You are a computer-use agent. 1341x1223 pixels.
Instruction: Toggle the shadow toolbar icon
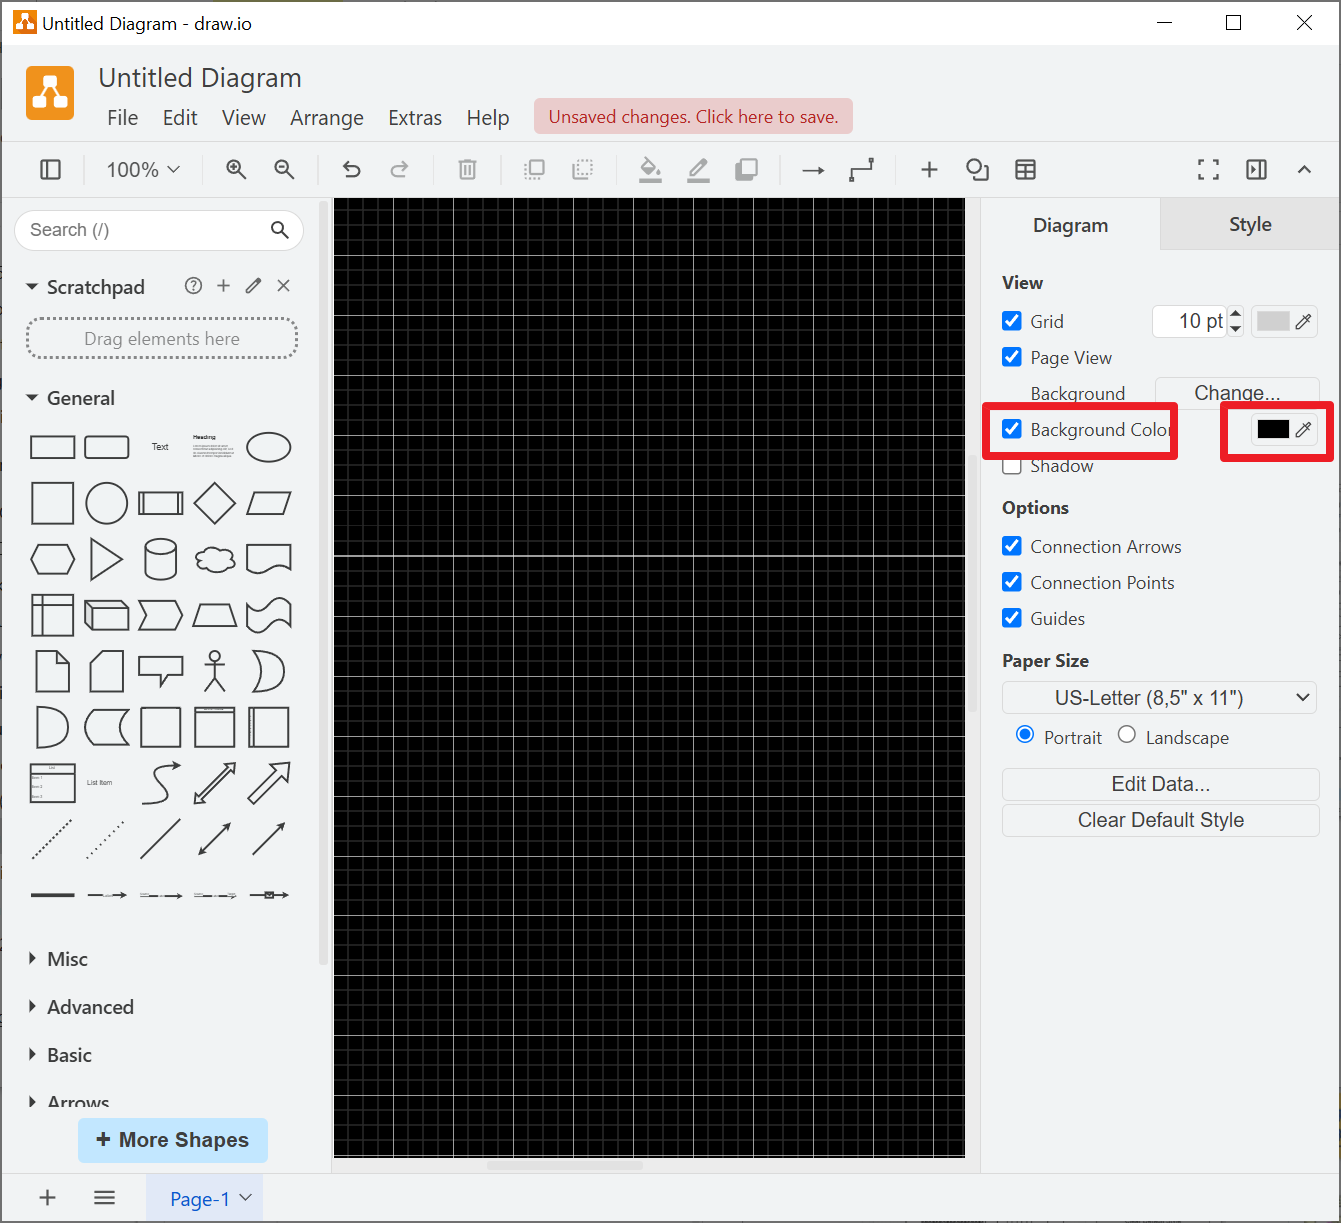click(746, 170)
